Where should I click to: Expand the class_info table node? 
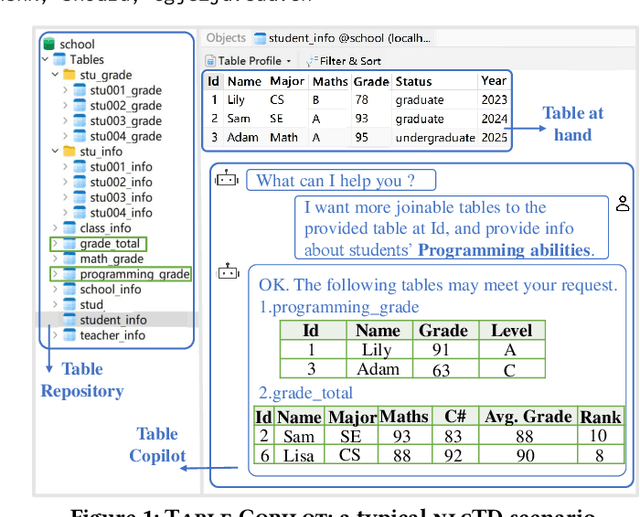click(55, 228)
